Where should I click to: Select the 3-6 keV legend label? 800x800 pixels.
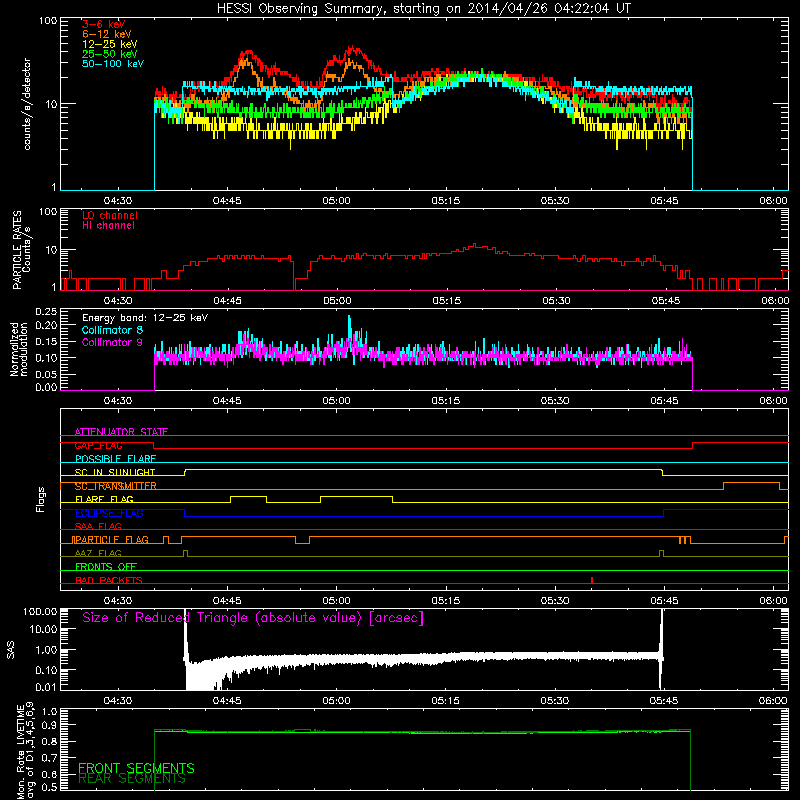pos(104,24)
